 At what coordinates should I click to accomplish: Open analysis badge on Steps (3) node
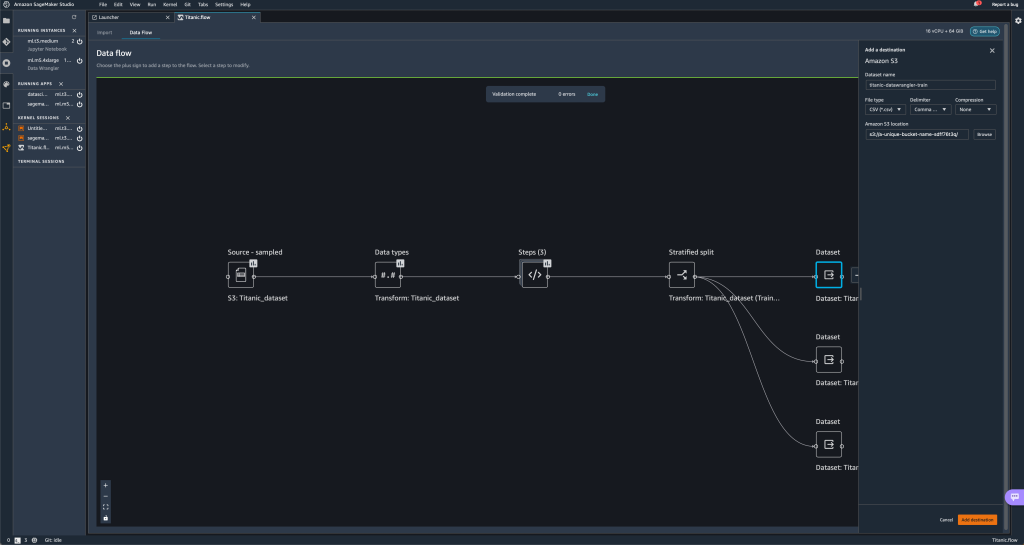pos(547,263)
